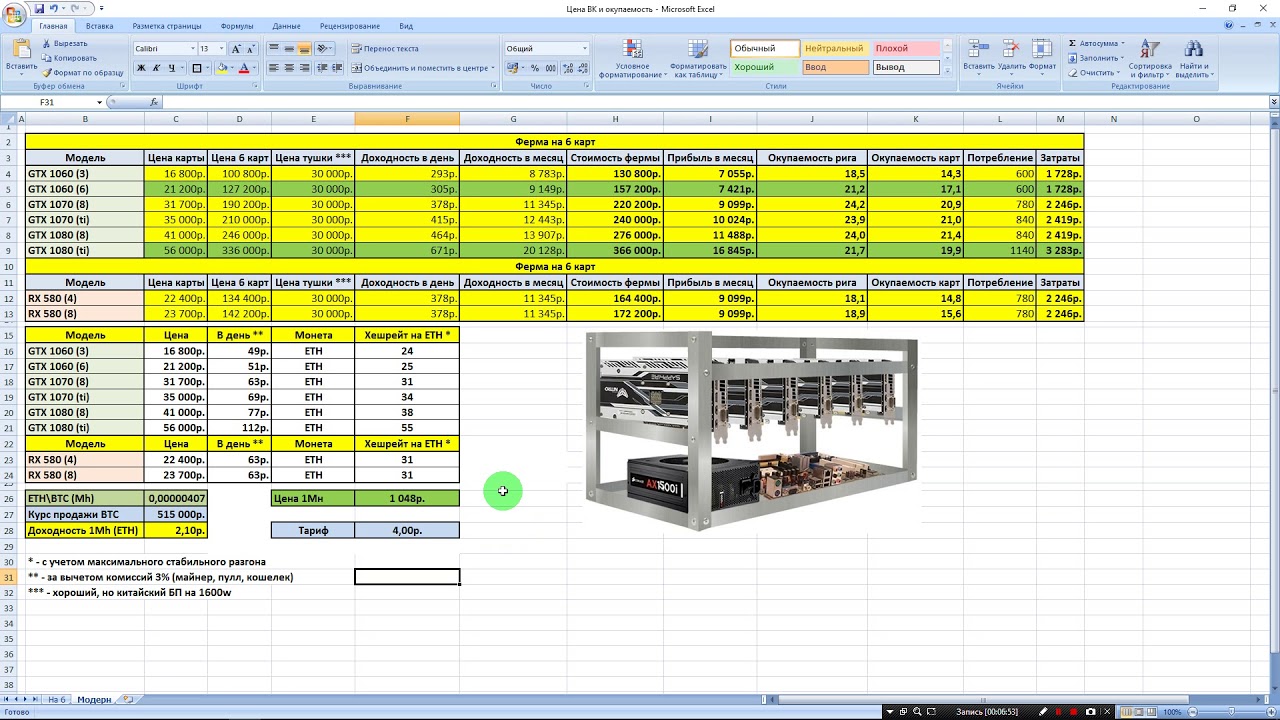
Task: Click the percent style icon
Action: 535,68
